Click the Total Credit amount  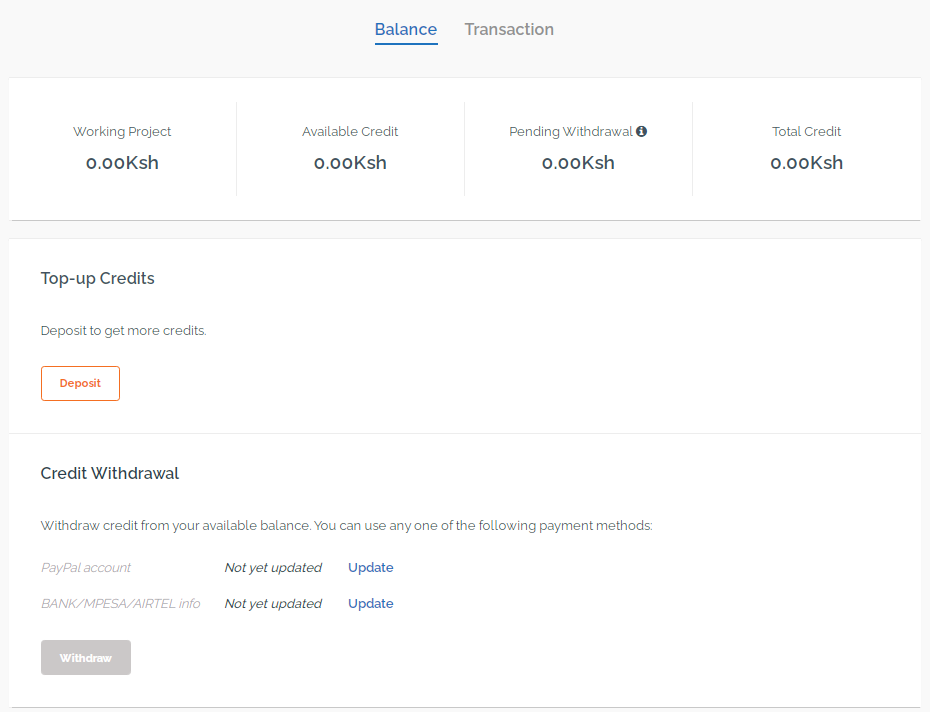point(807,163)
